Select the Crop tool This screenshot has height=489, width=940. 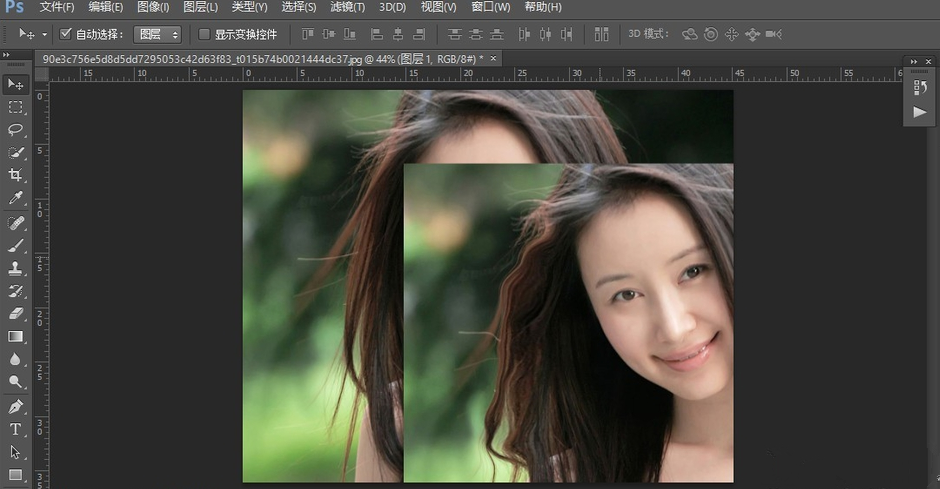(x=16, y=176)
